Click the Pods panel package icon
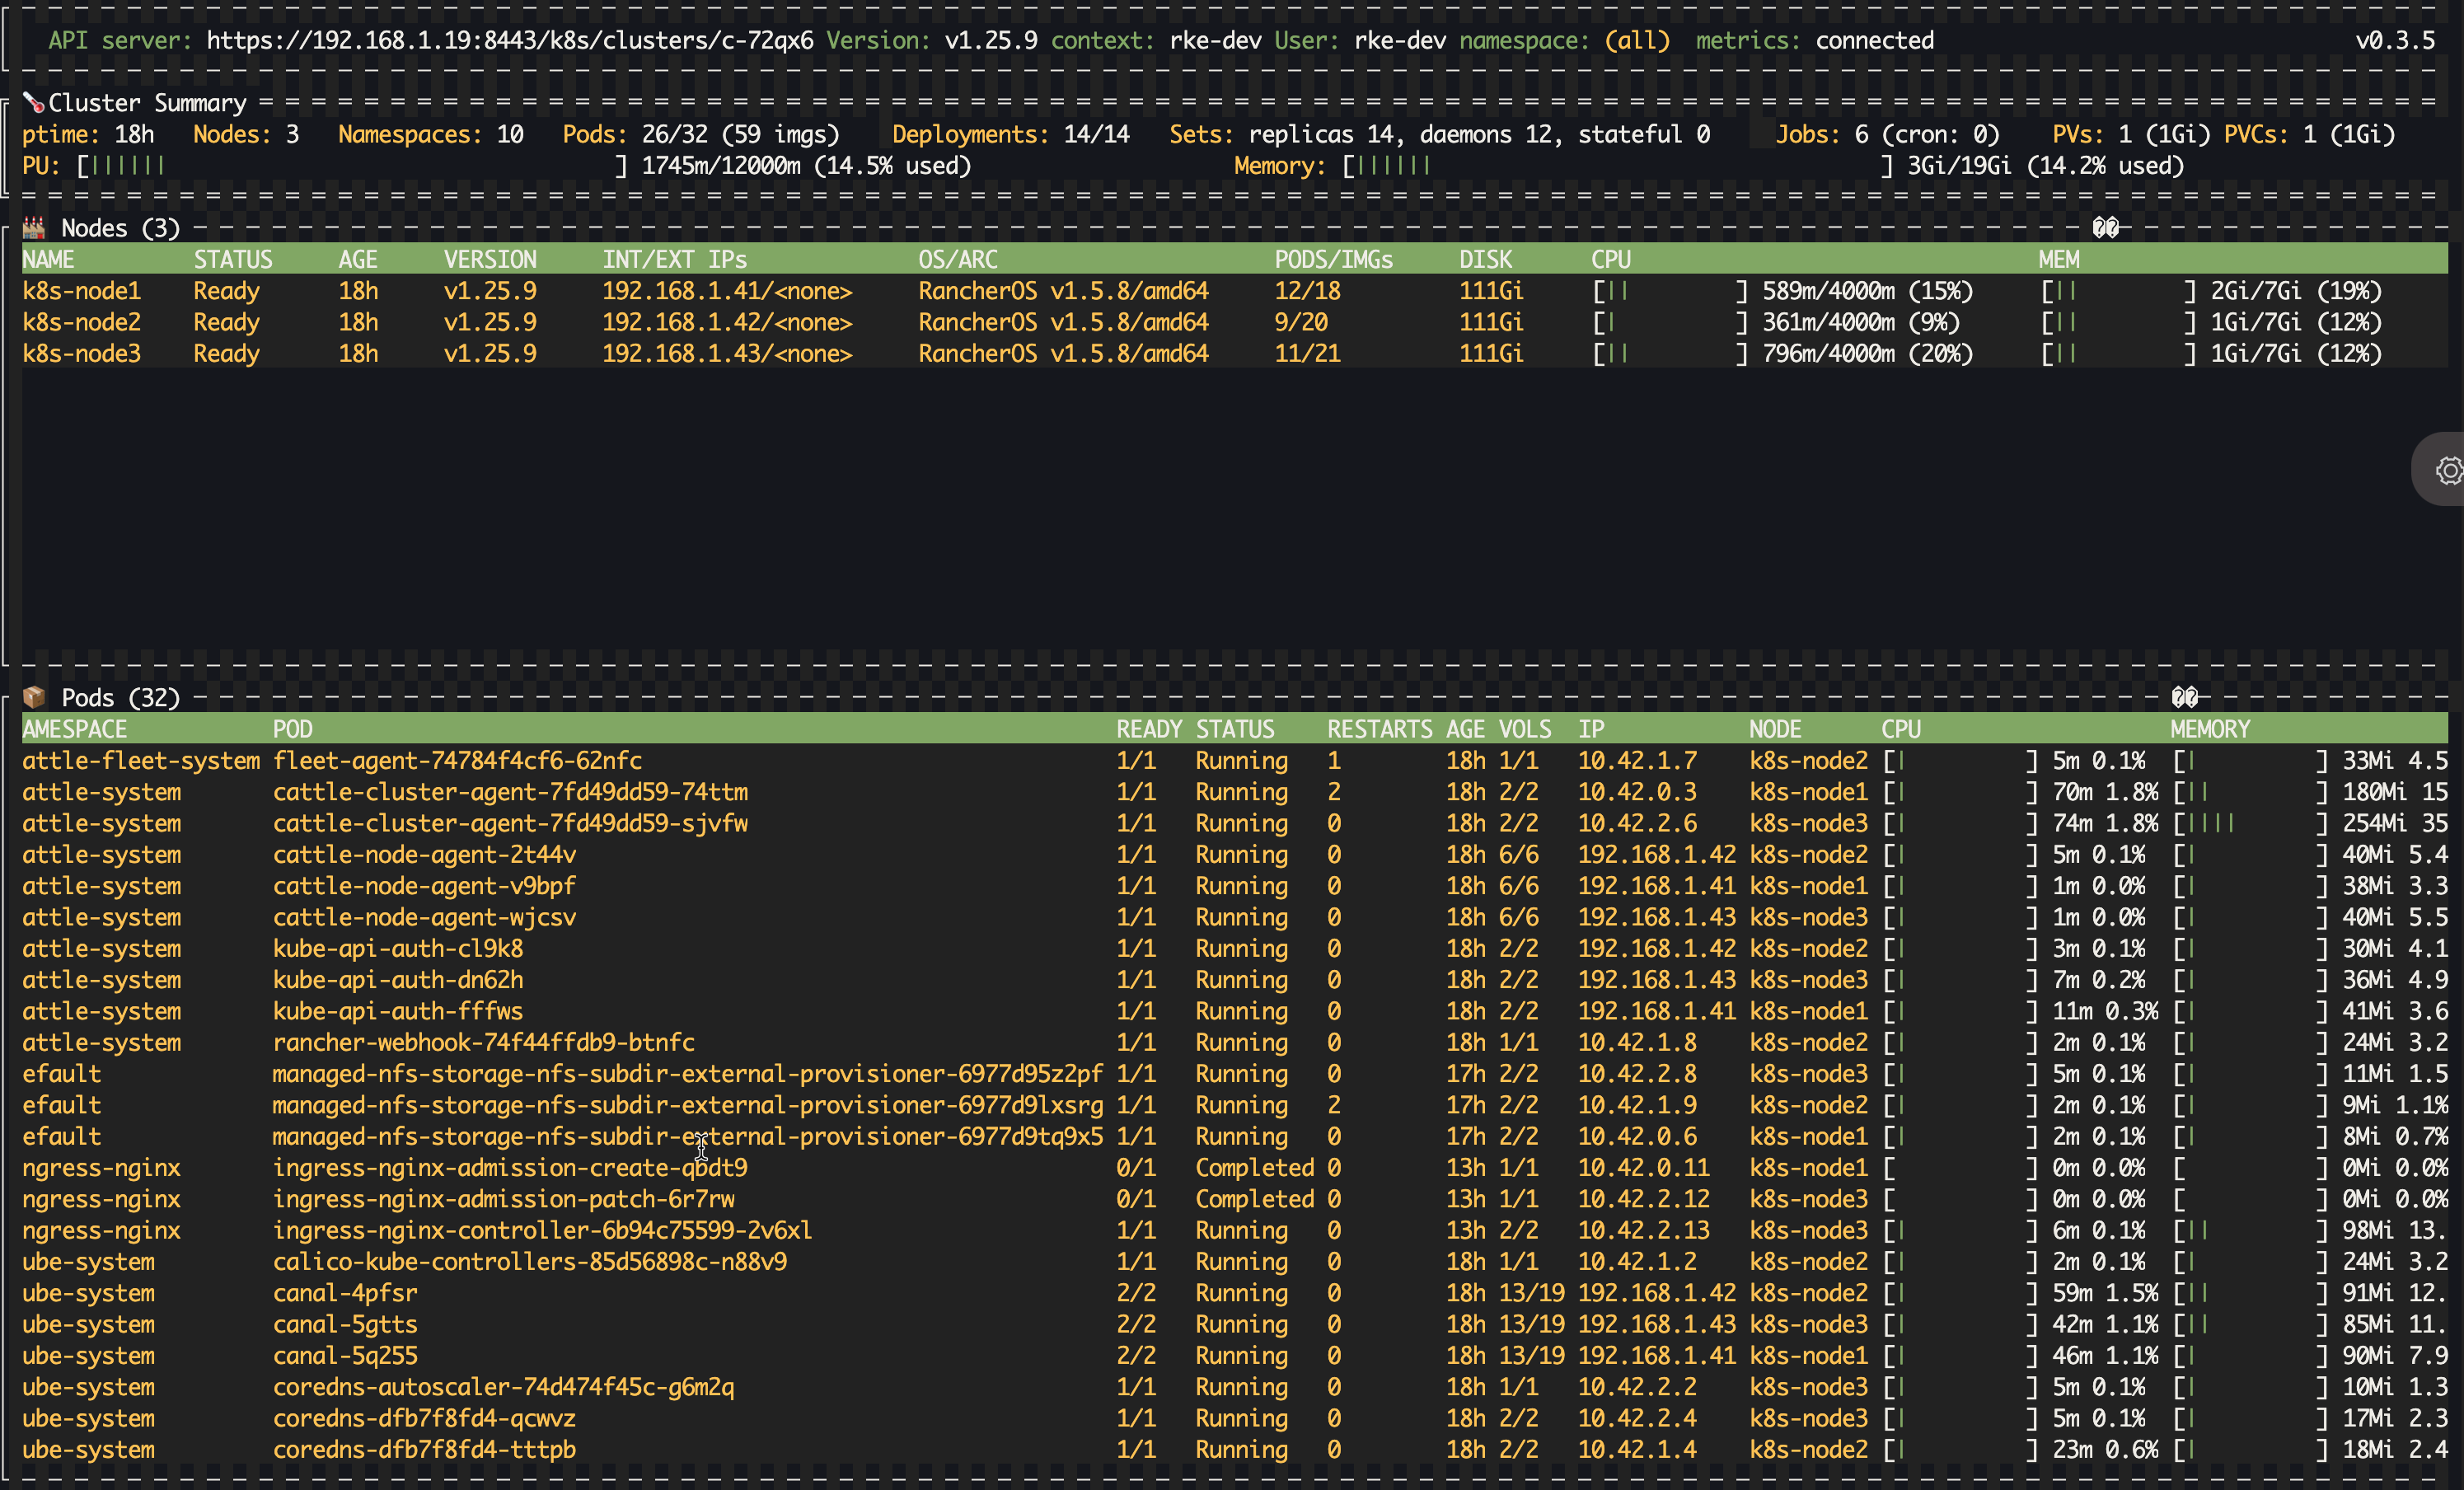 click(34, 697)
